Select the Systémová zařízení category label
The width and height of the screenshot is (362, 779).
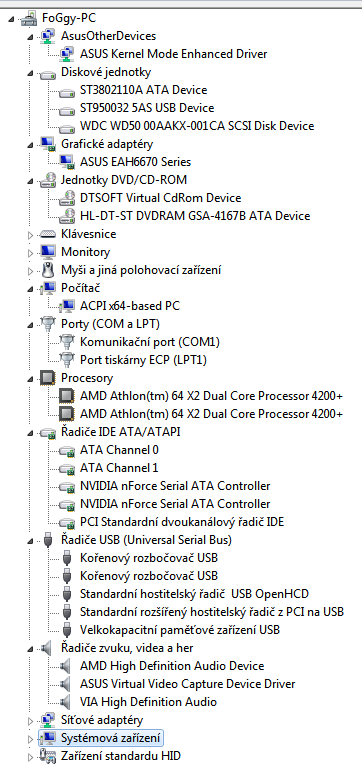[x=111, y=738]
